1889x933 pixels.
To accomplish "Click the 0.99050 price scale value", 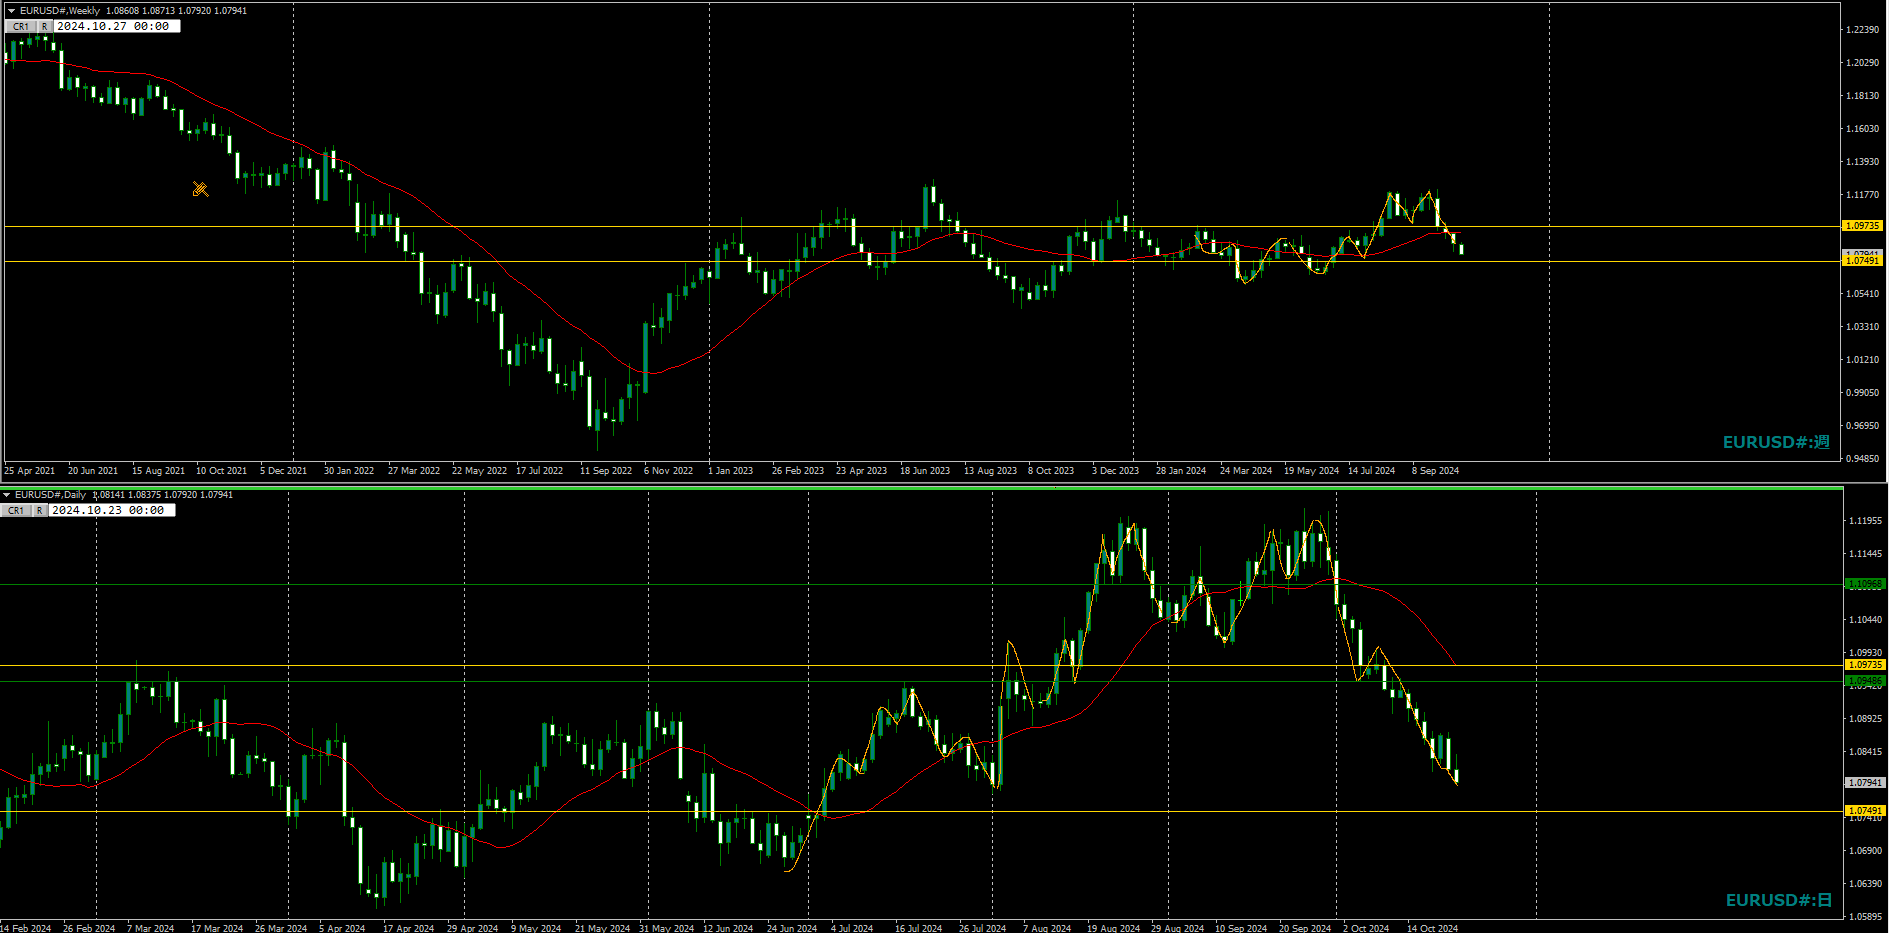I will point(1862,393).
